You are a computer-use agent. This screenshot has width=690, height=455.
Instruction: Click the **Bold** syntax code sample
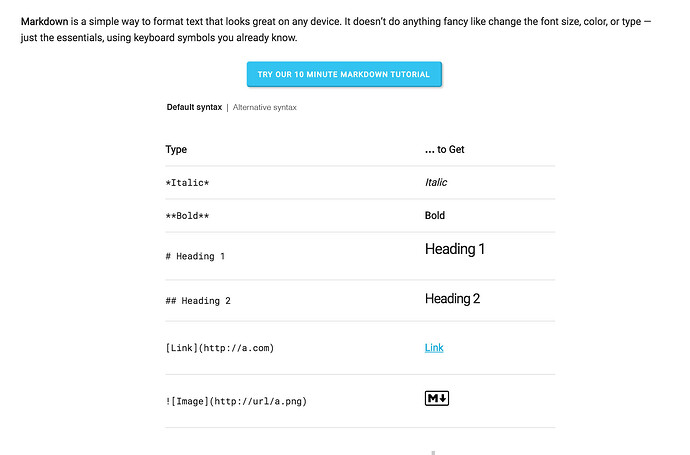click(187, 216)
